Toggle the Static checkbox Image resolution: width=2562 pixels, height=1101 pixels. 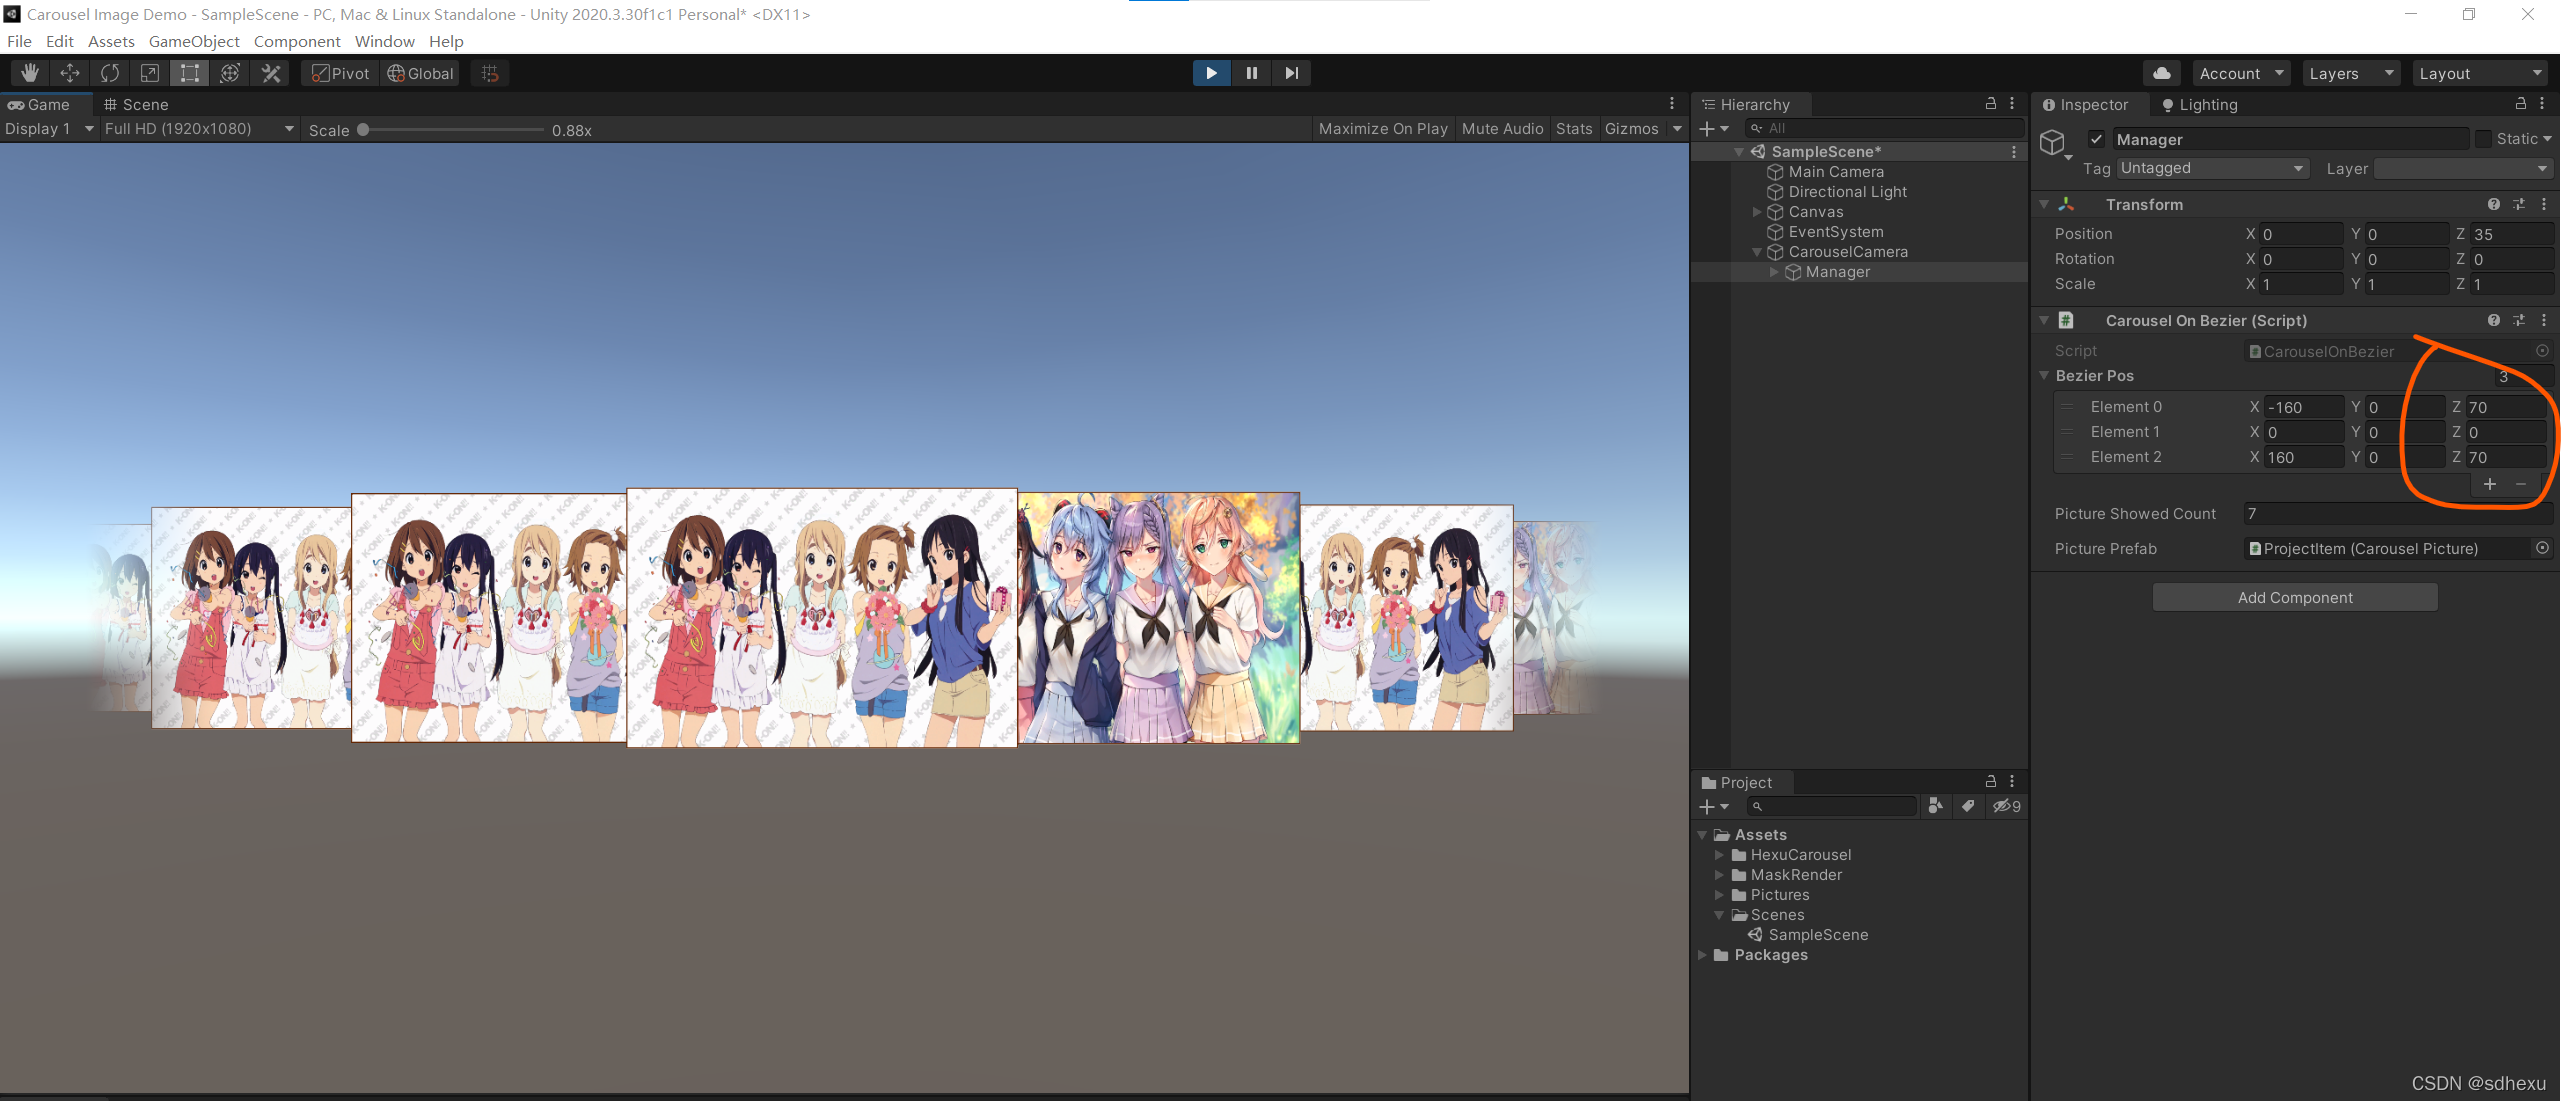(x=2484, y=139)
